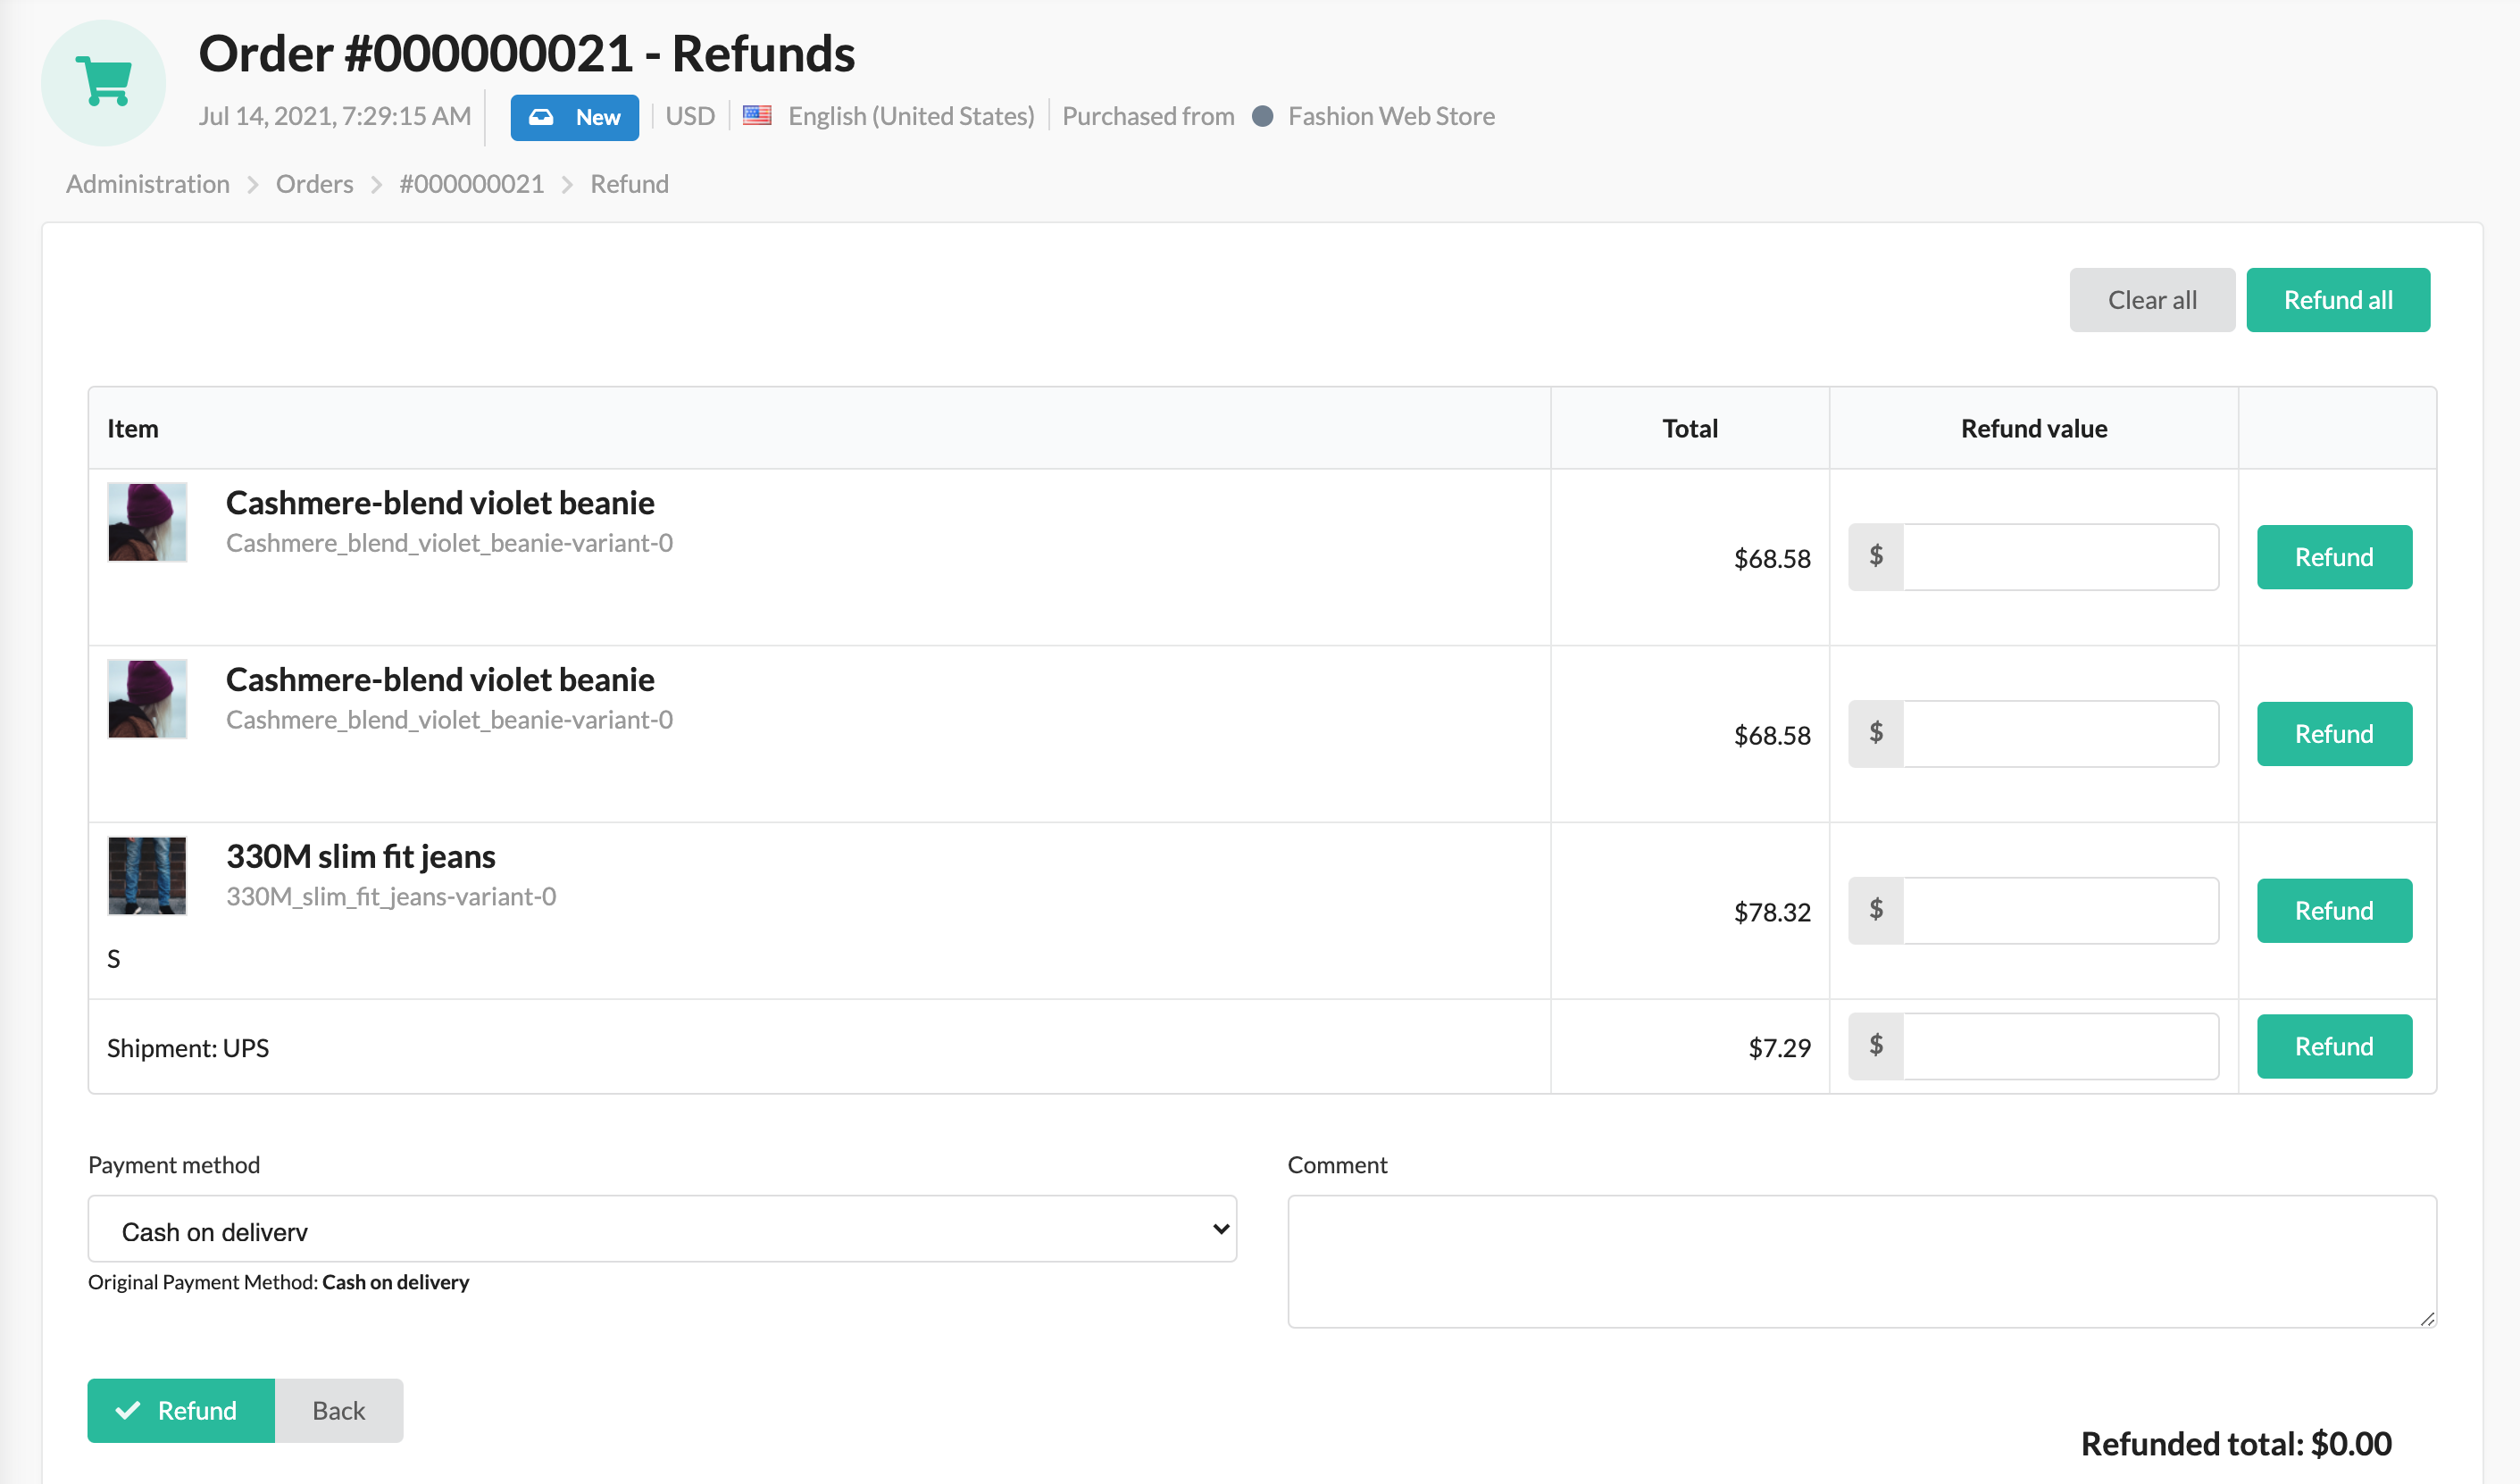This screenshot has width=2520, height=1484.
Task: Click Refund button for first beanie item
Action: (x=2332, y=556)
